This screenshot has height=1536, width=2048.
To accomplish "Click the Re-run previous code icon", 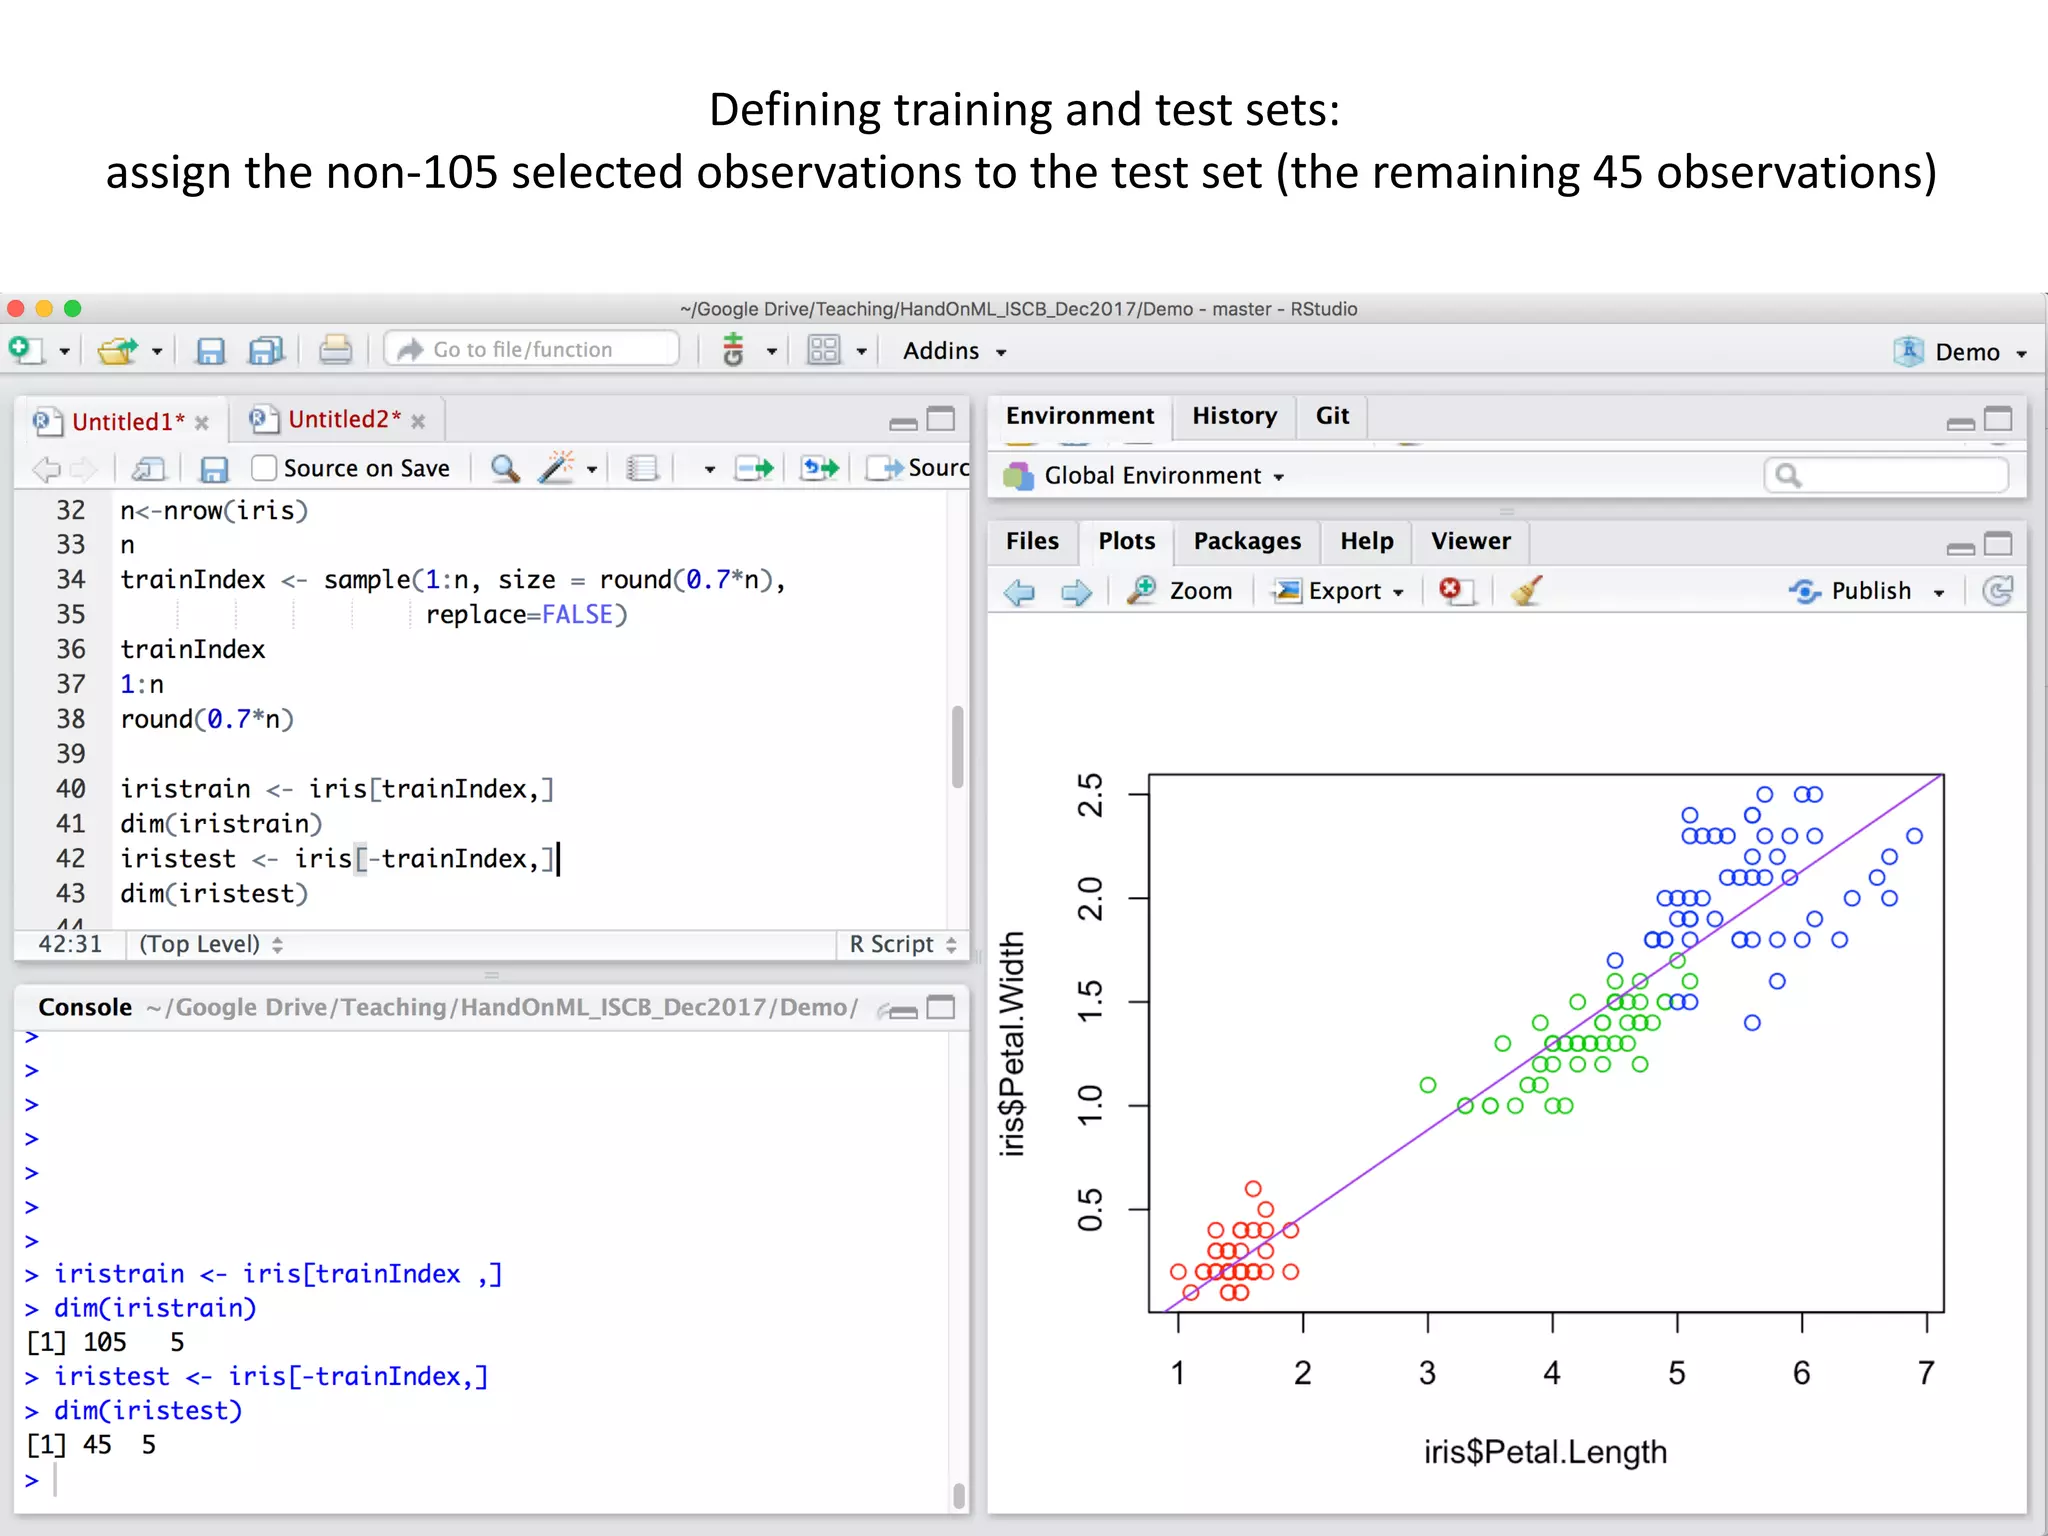I will pos(821,468).
